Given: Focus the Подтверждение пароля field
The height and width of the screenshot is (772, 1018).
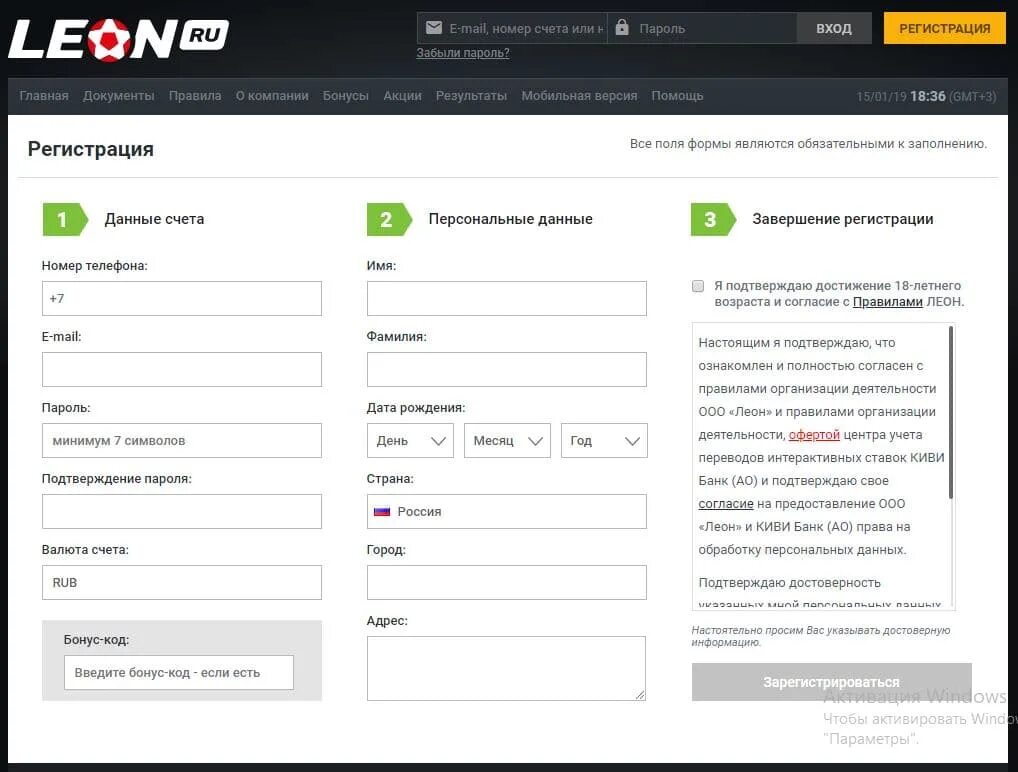Looking at the screenshot, I should pos(182,511).
